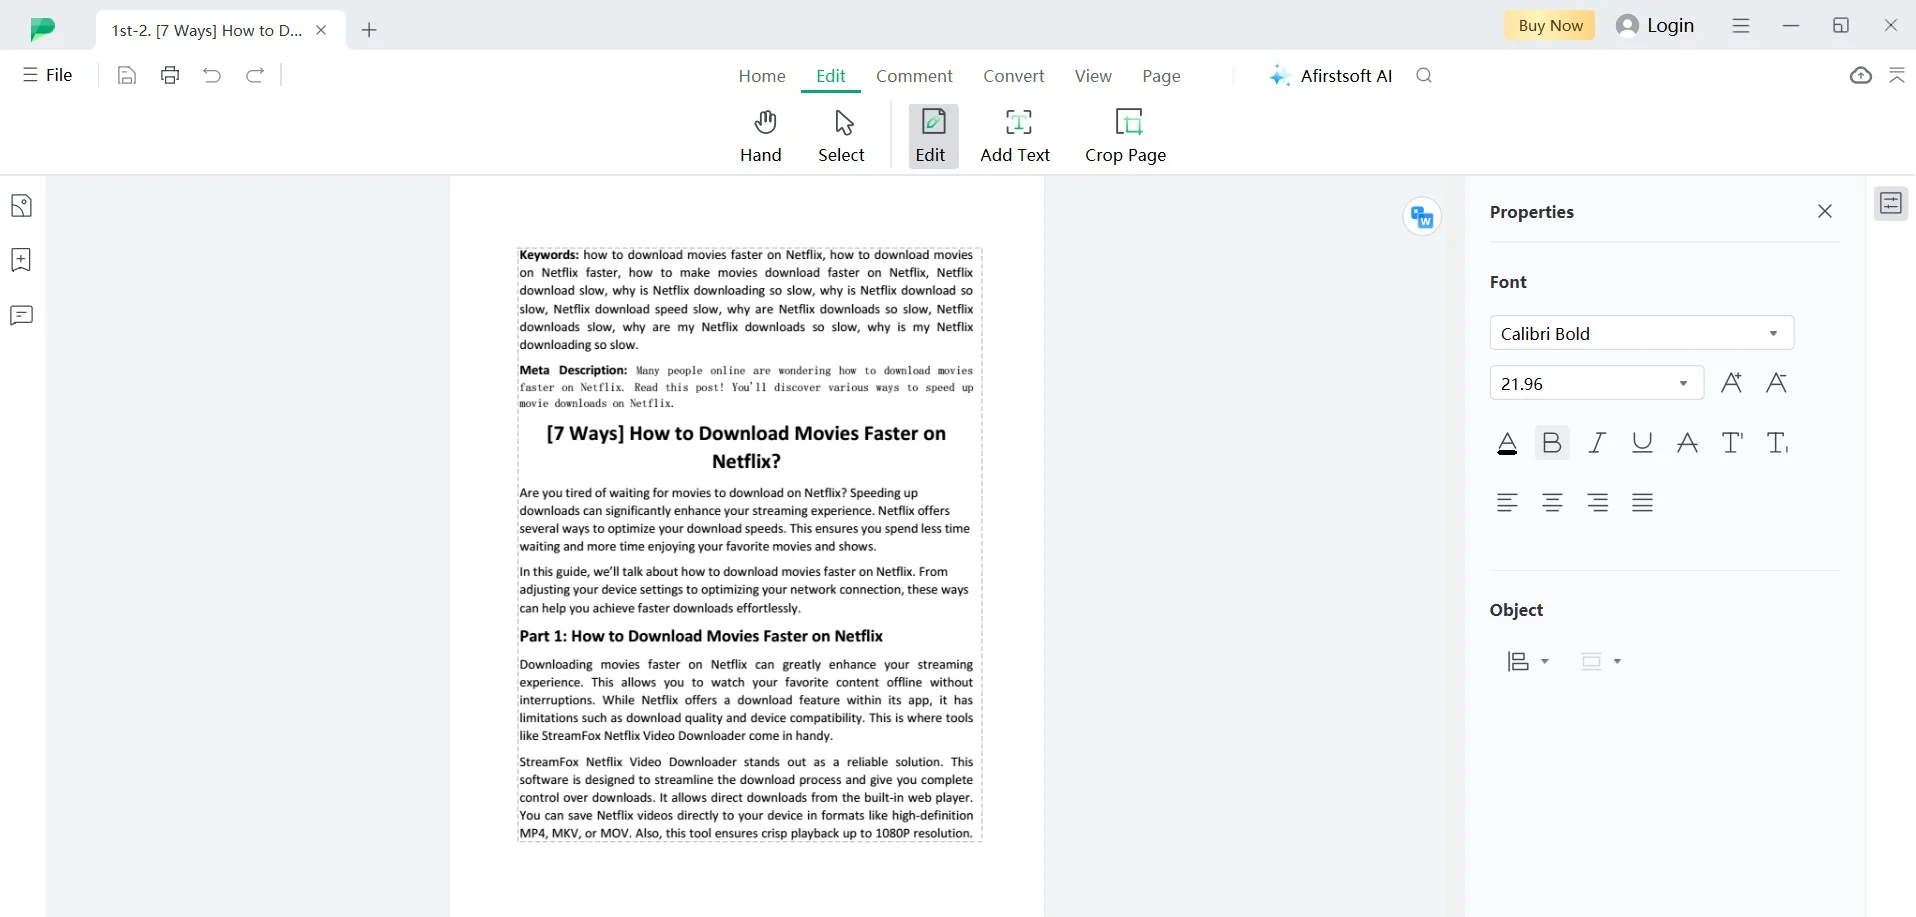The width and height of the screenshot is (1916, 917).
Task: Click the Redo arrow icon
Action: pyautogui.click(x=255, y=75)
